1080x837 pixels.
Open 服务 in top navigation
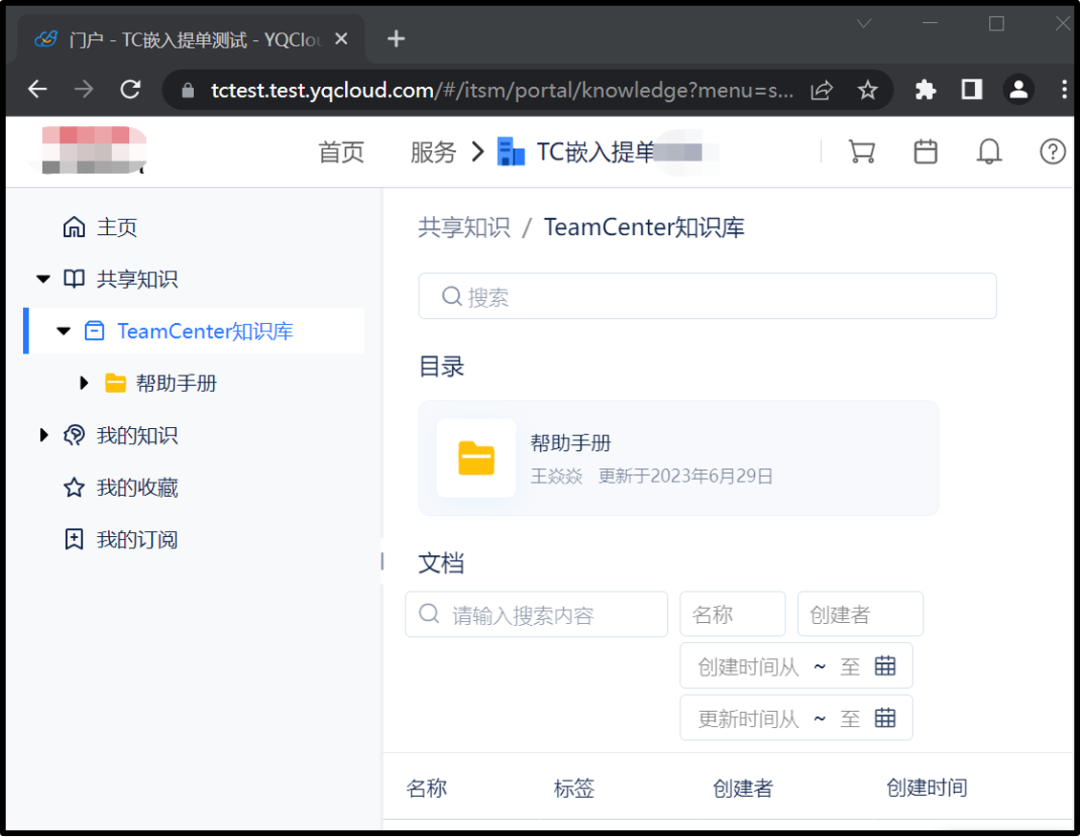(433, 152)
